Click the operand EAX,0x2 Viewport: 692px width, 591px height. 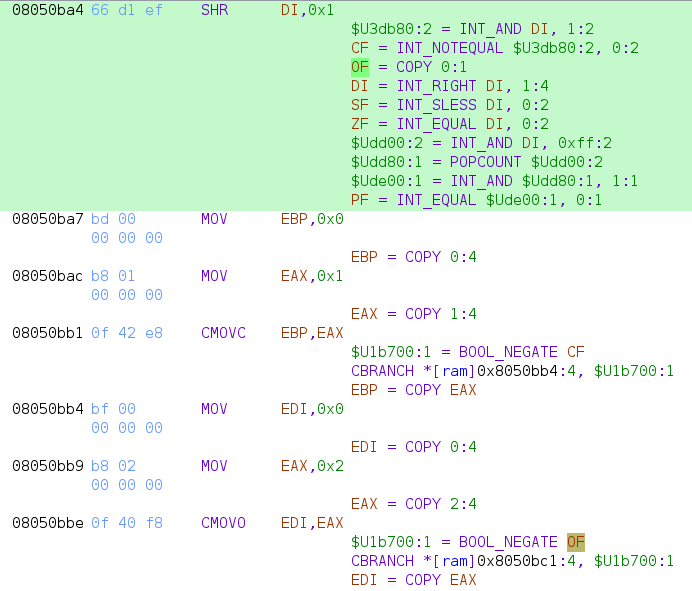[x=312, y=466]
